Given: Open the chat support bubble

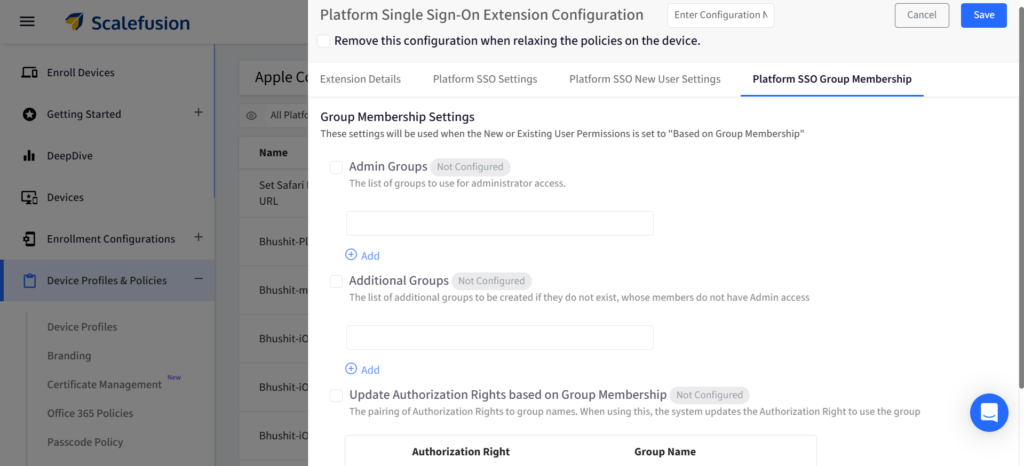Looking at the screenshot, I should point(988,412).
